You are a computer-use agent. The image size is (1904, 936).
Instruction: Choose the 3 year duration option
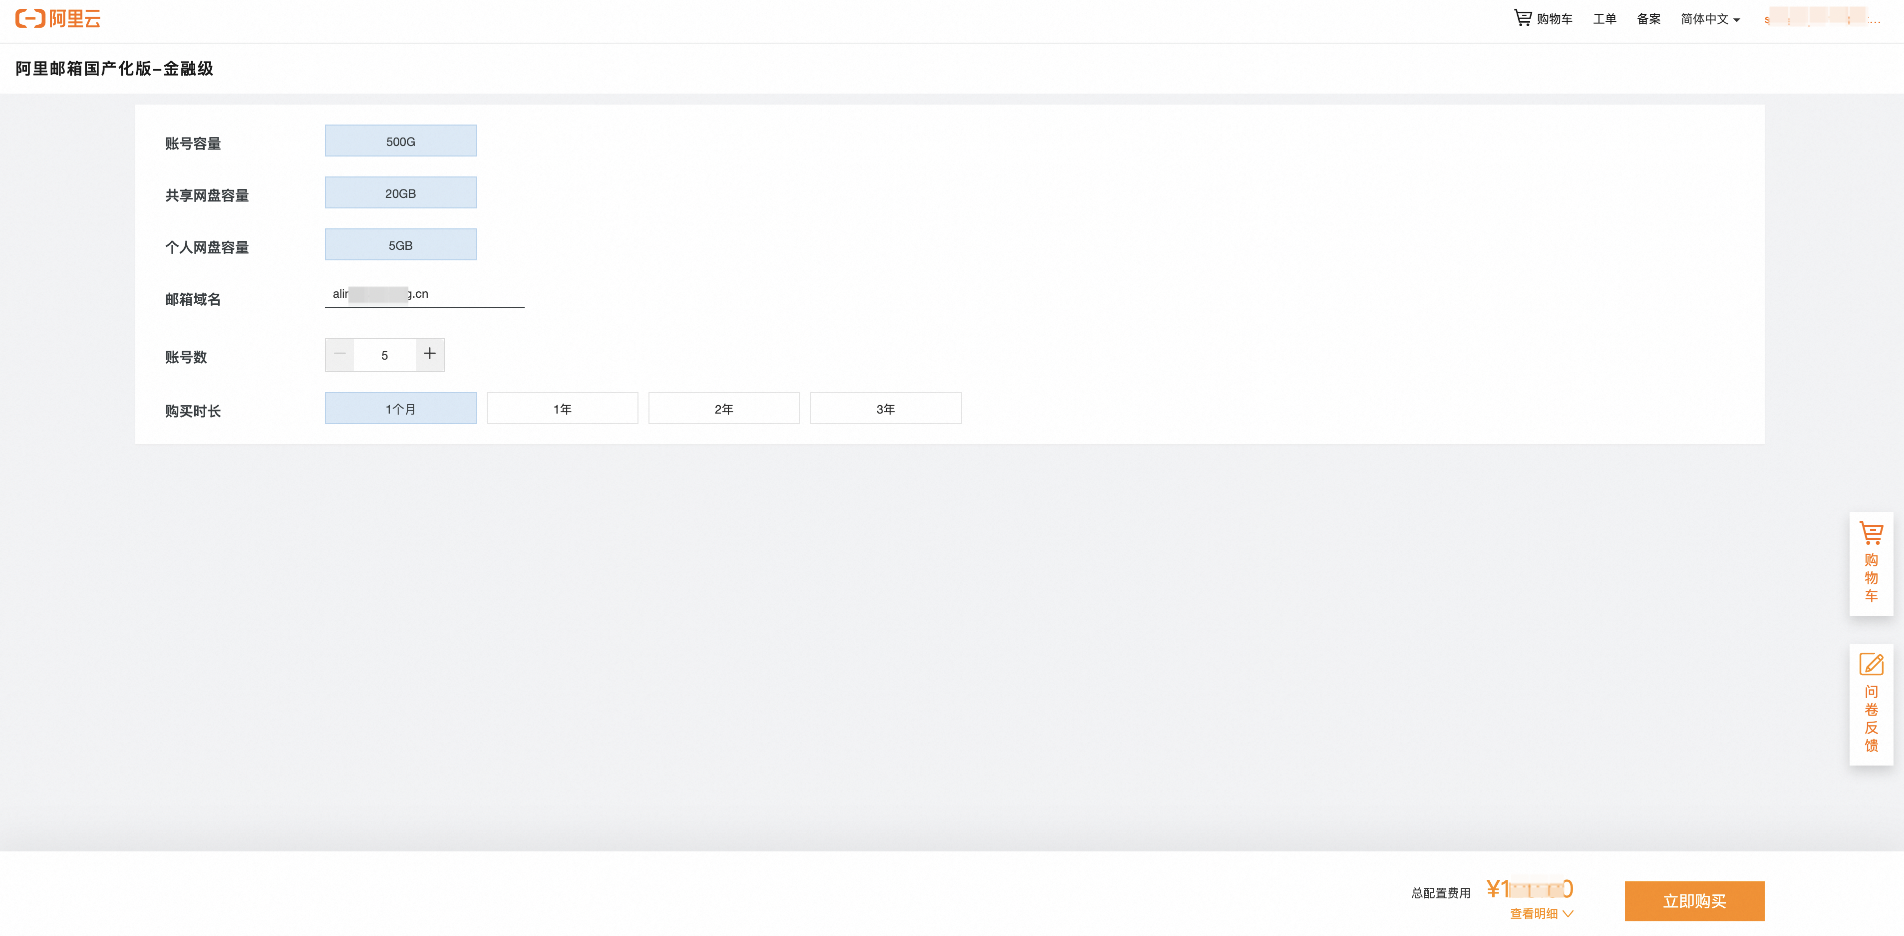(885, 408)
